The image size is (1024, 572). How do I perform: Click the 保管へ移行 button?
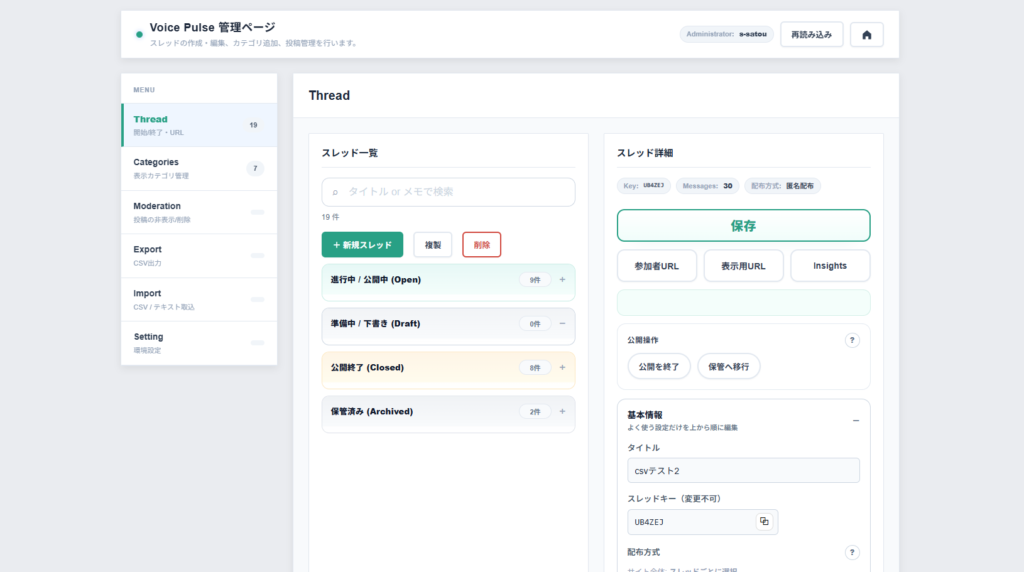(728, 366)
